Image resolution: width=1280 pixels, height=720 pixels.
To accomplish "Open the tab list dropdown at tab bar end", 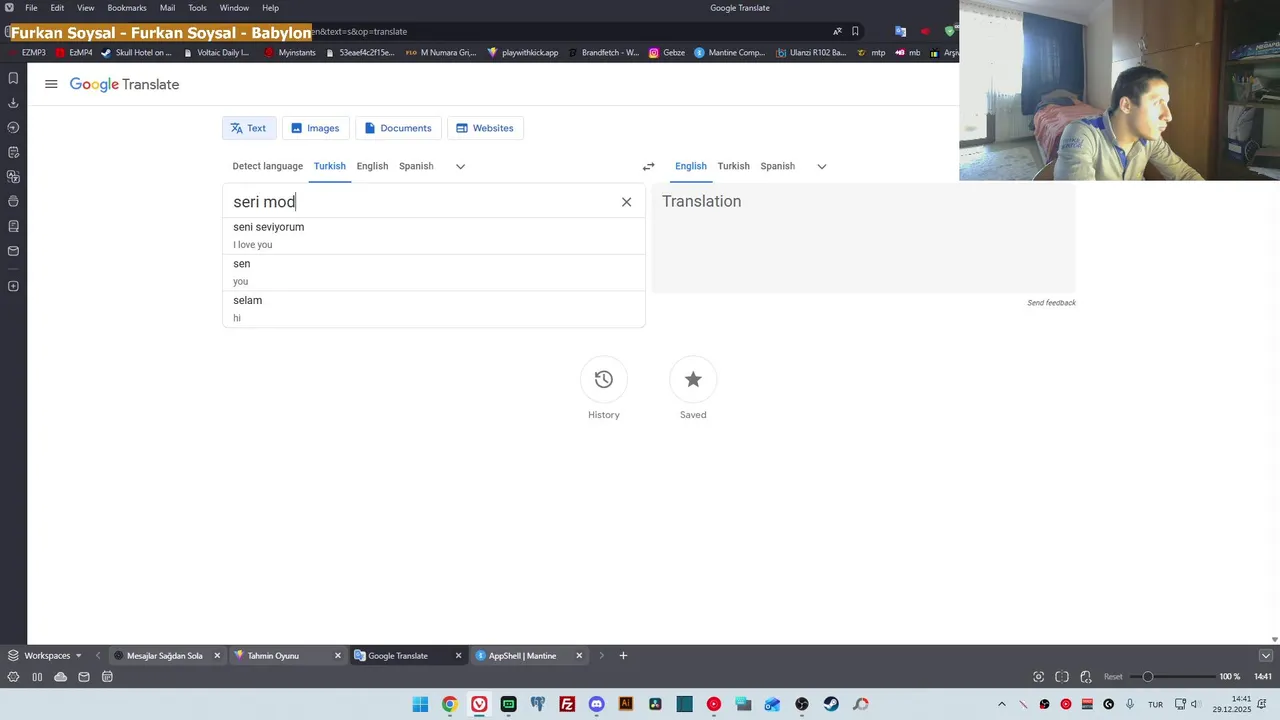I will point(1266,656).
